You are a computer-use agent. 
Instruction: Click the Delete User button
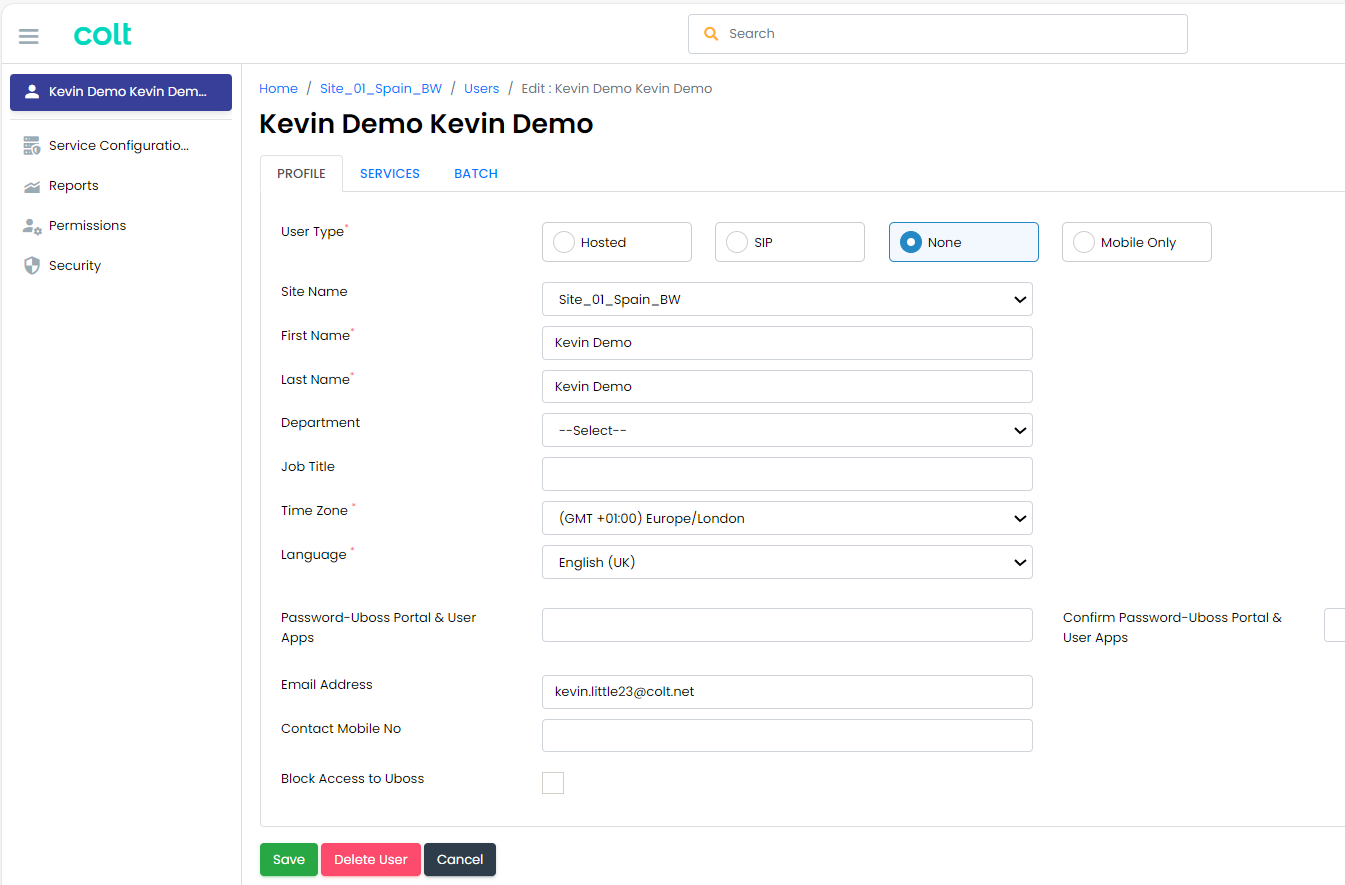370,860
